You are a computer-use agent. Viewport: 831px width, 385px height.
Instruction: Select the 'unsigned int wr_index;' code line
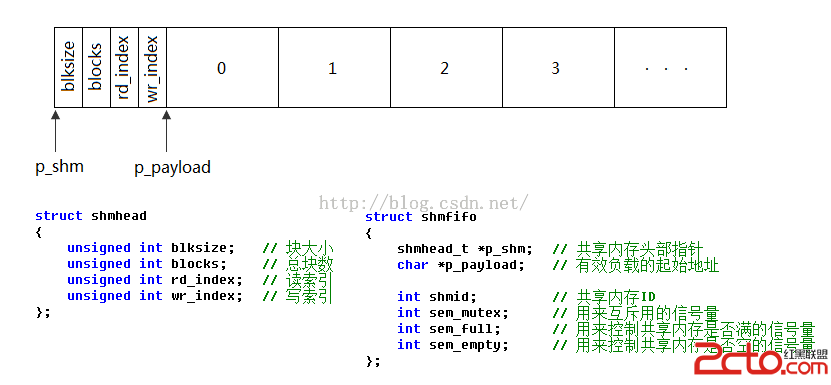[155, 295]
